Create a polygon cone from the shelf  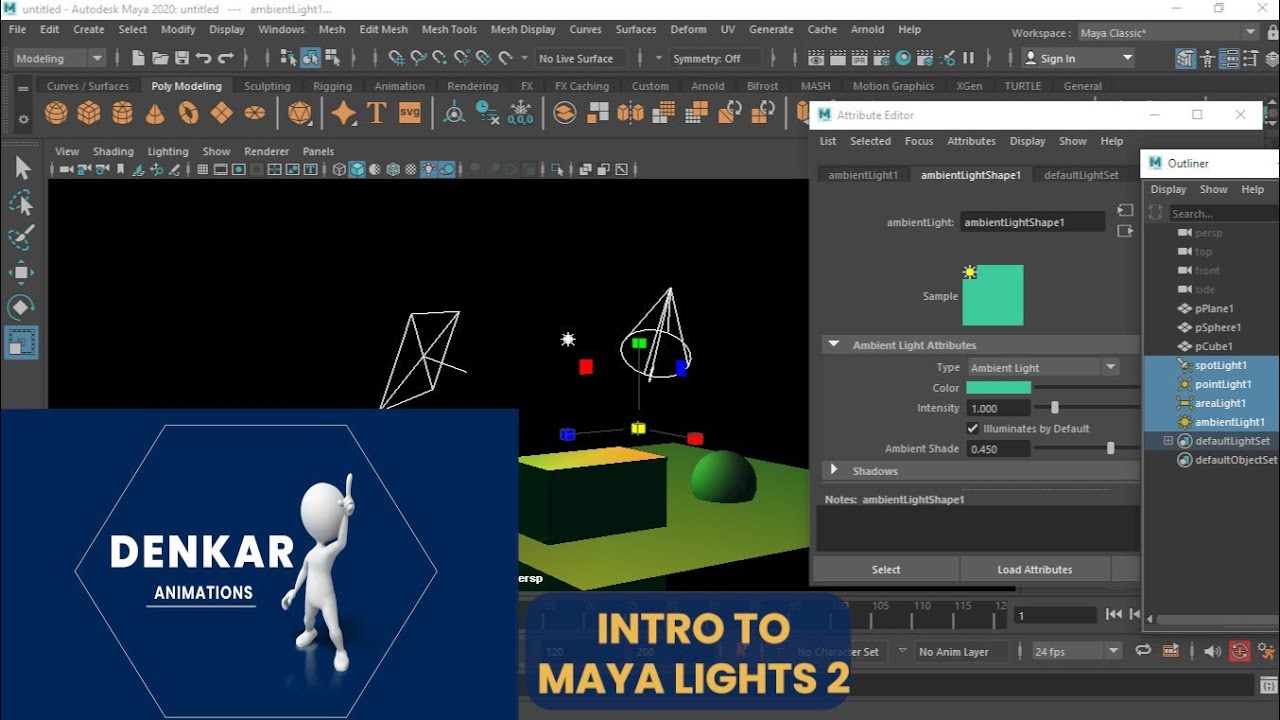pyautogui.click(x=155, y=113)
